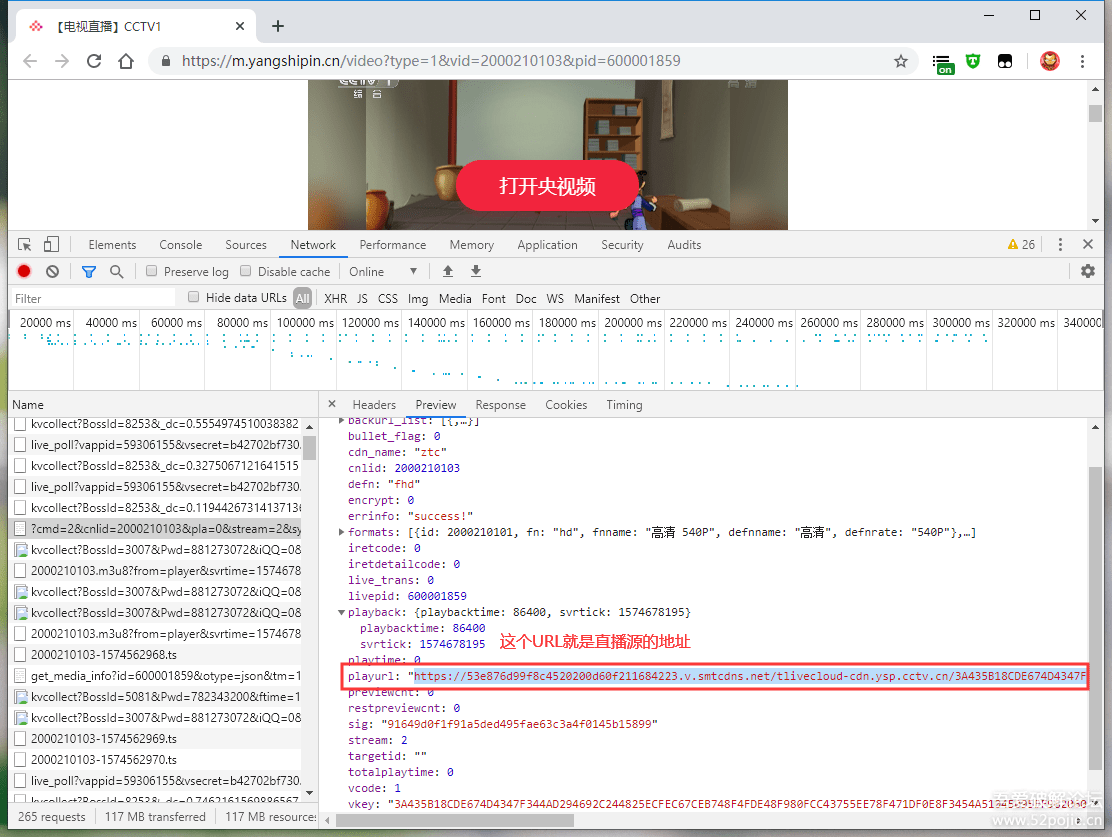Enable the Preserve log checkbox
Screen dimensions: 1112x837
[x=152, y=271]
